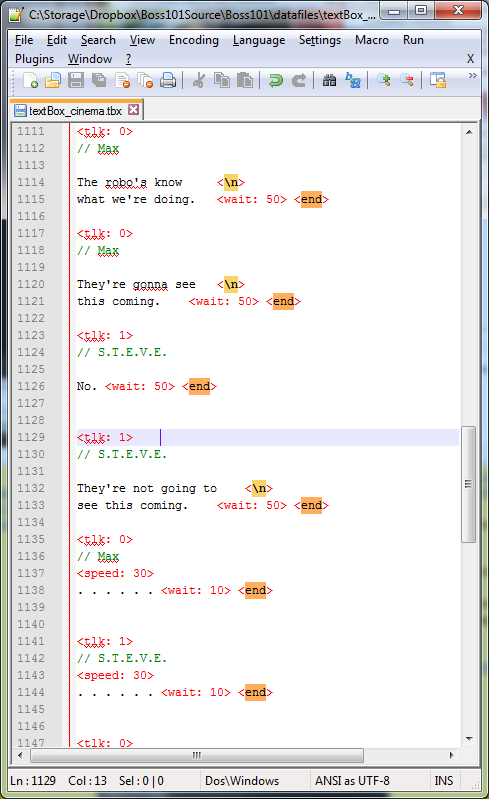Open Find with the binoculars icon
Screen dimensions: 489x799
point(330,80)
